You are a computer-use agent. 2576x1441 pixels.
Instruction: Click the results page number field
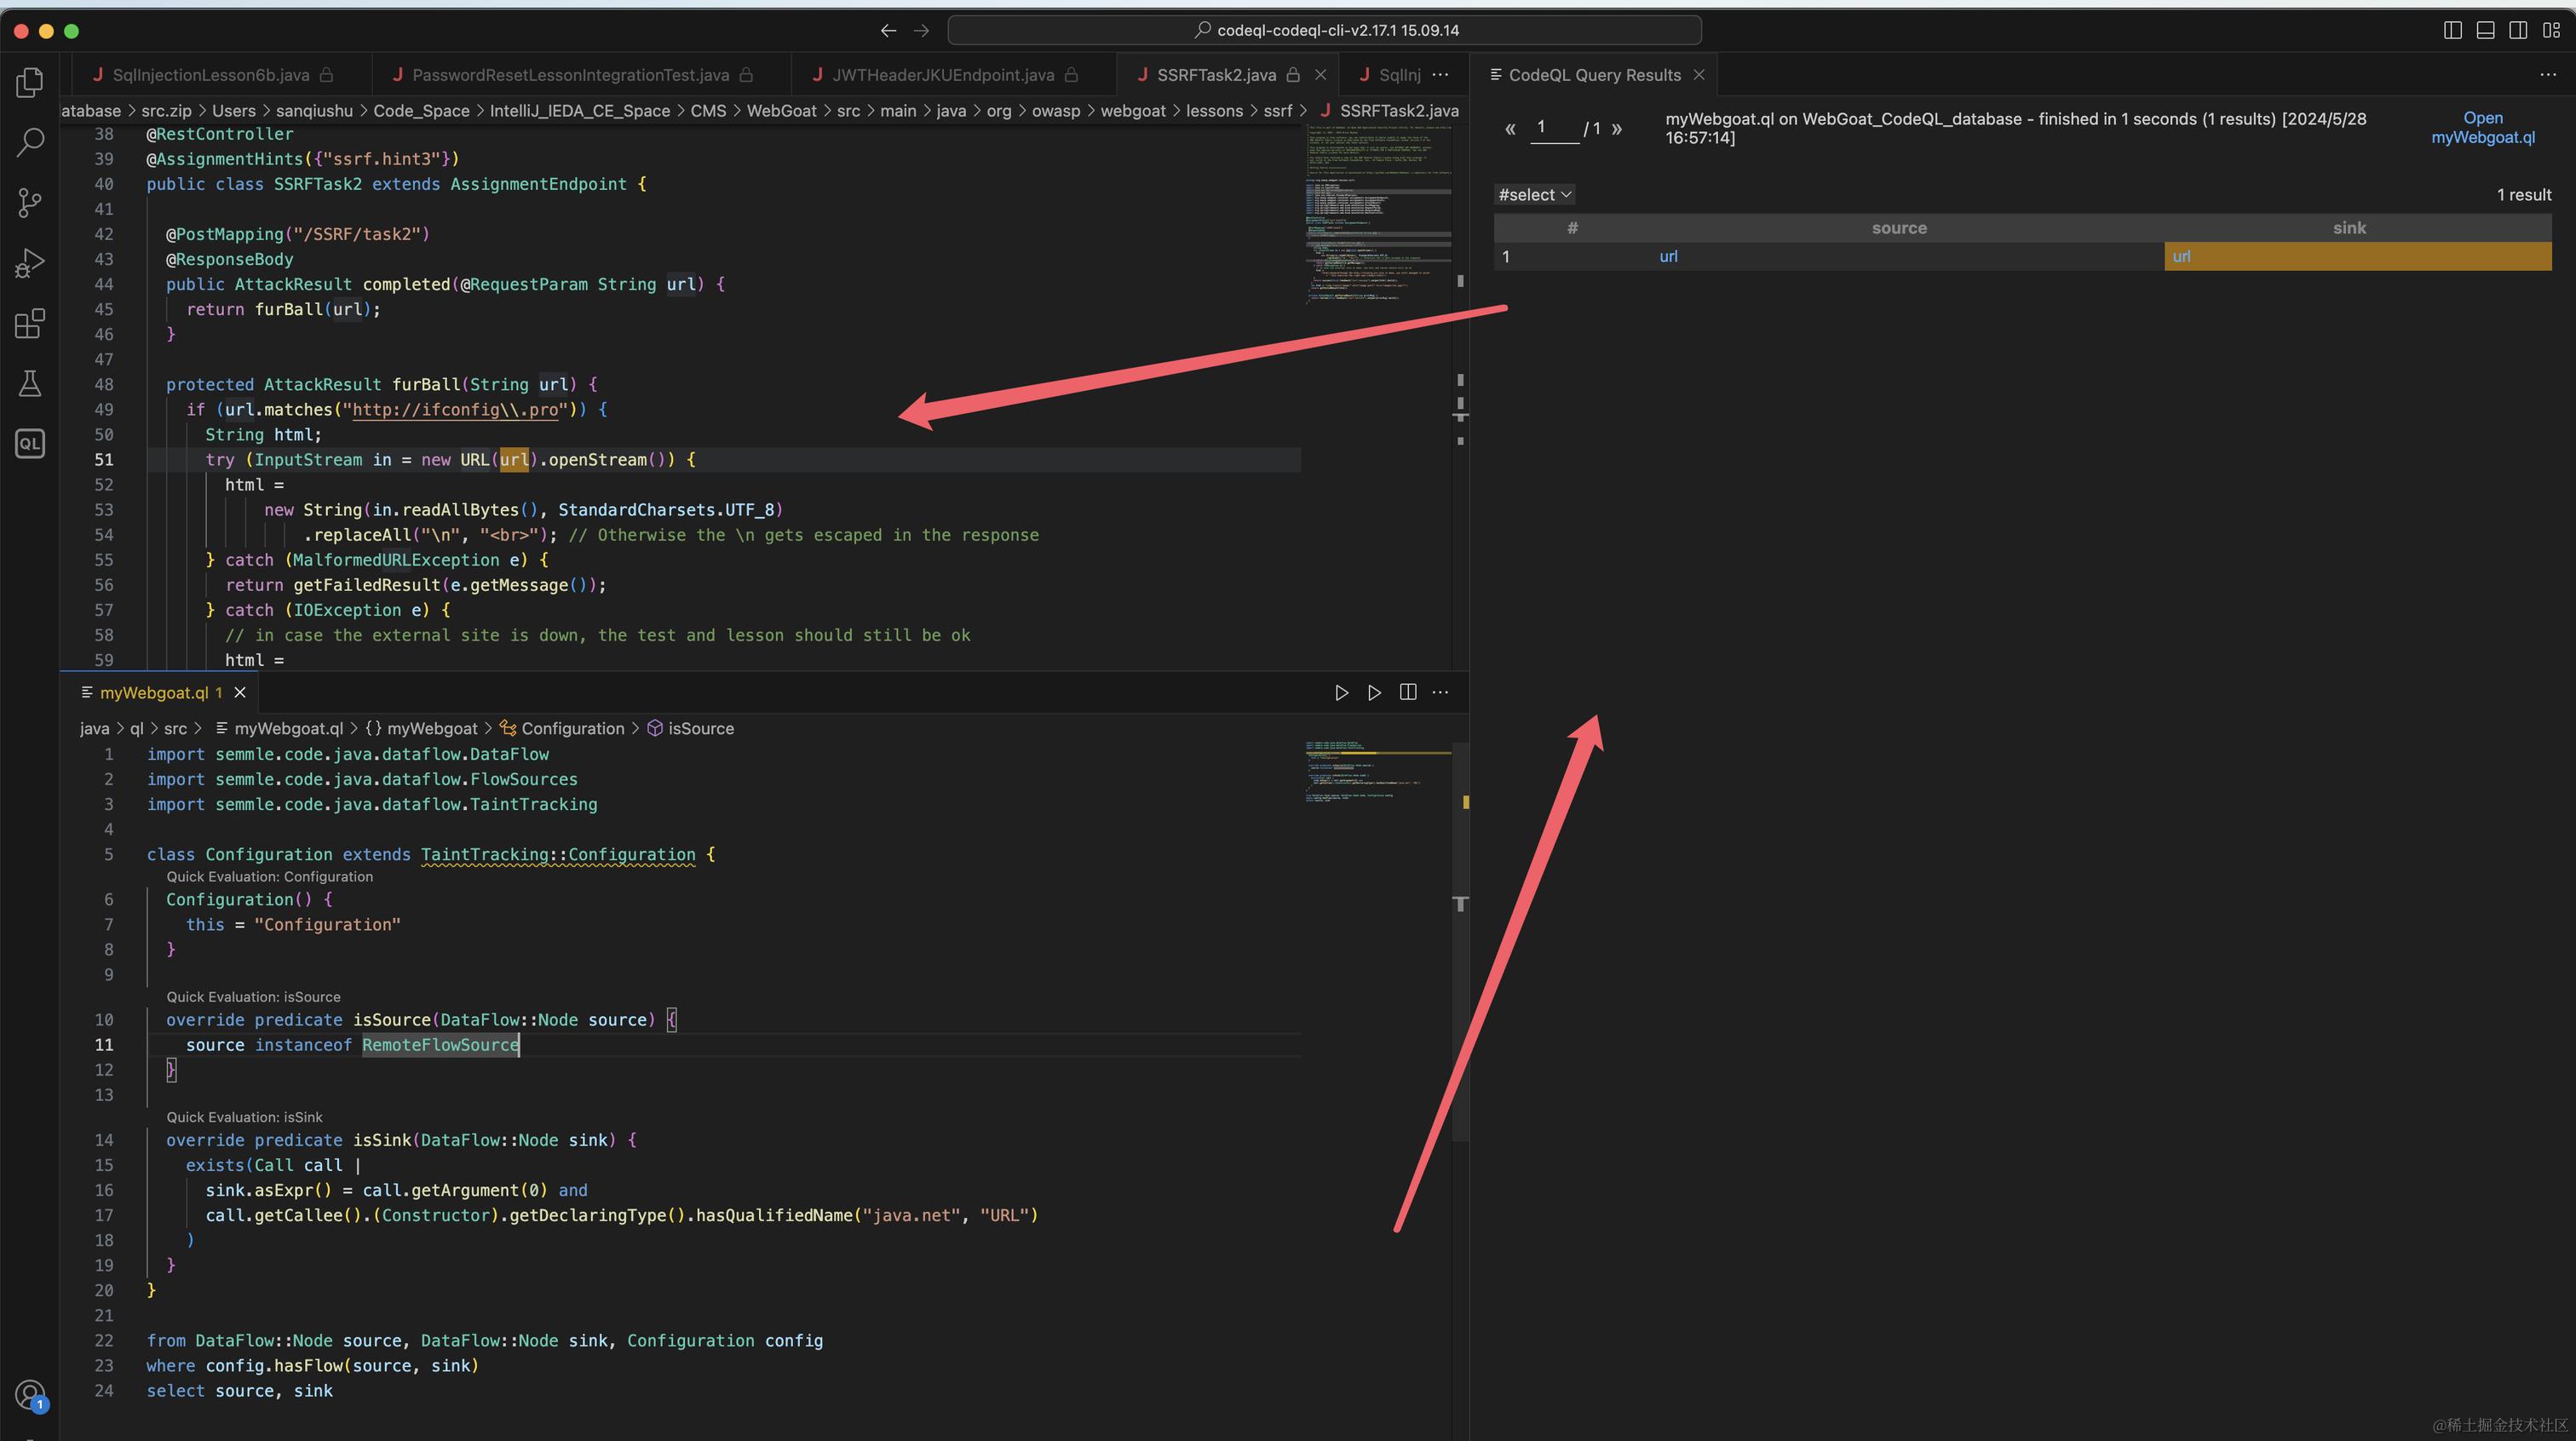coord(1554,127)
